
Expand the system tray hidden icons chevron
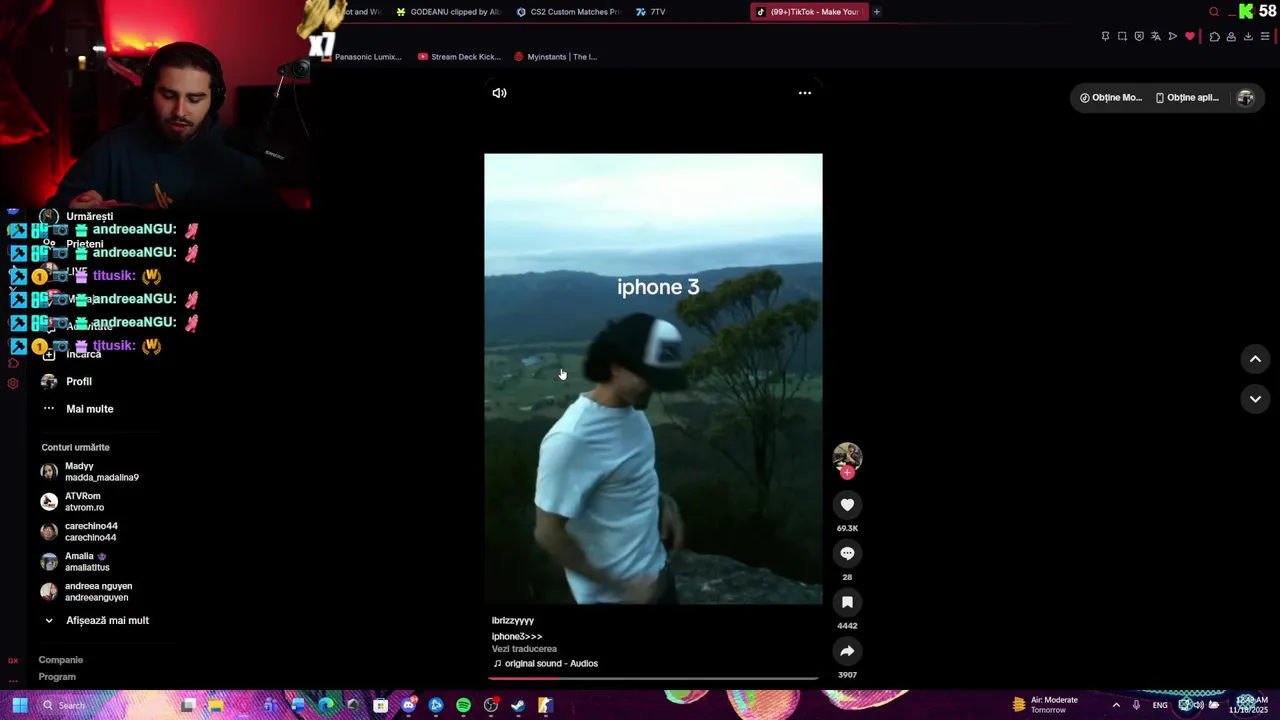pos(1116,705)
